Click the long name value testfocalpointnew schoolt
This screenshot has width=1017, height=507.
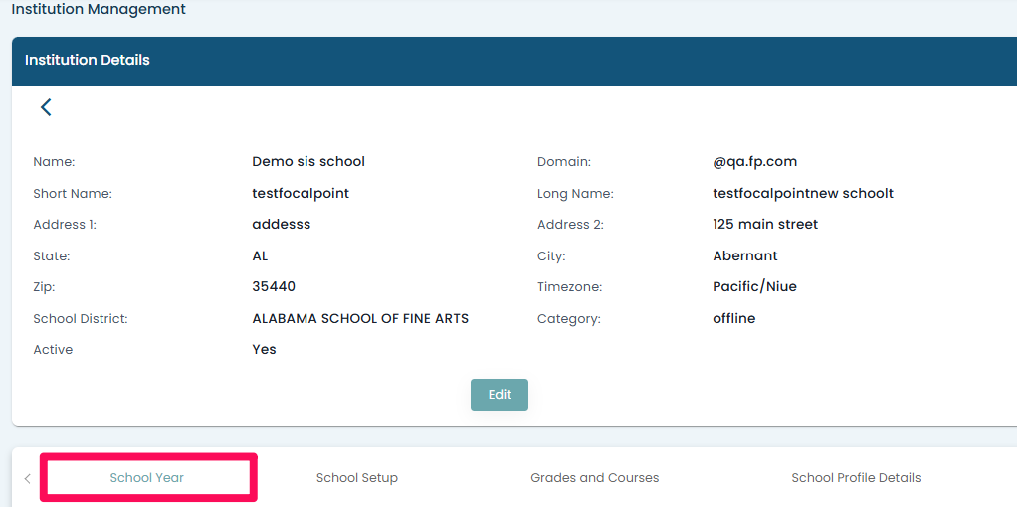click(803, 193)
